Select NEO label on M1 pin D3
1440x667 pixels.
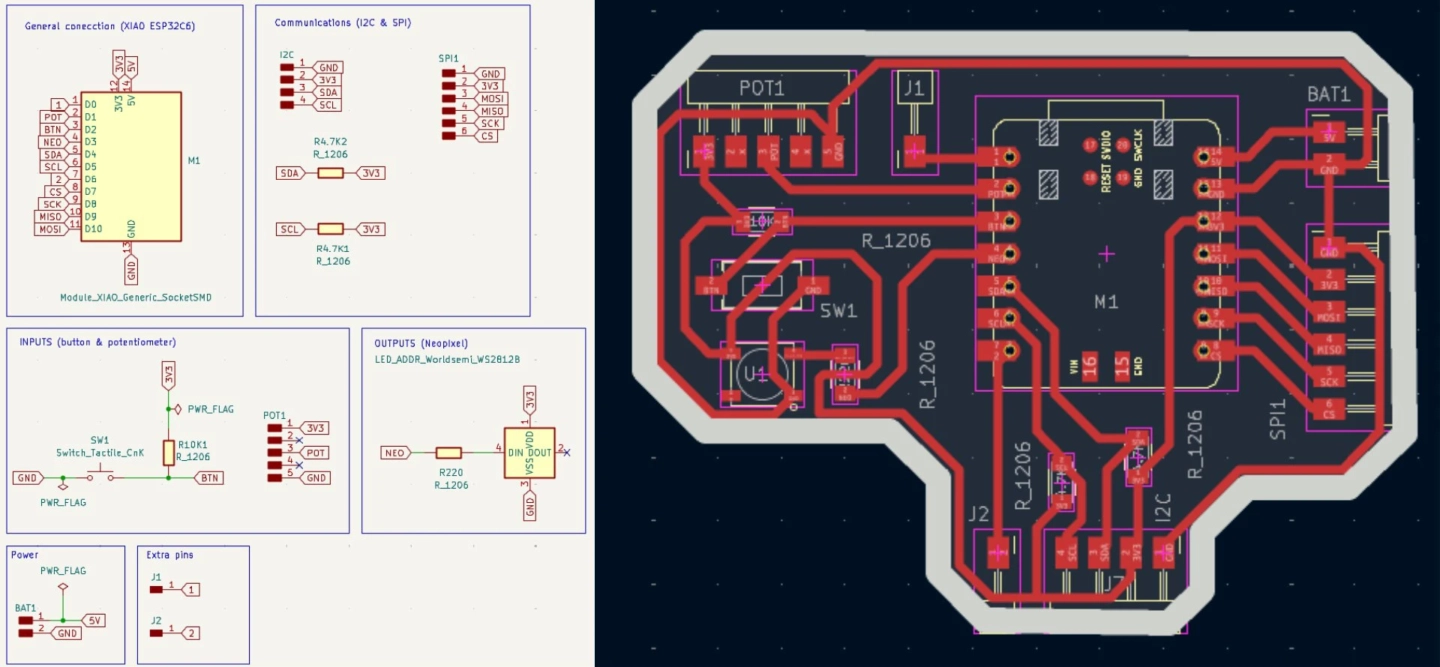[x=53, y=142]
